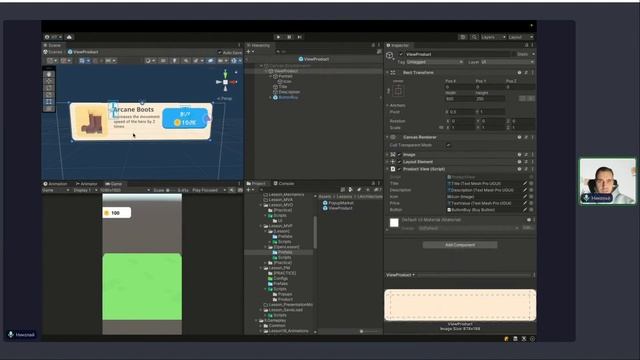Click the search icon in top toolbar
640x360 pixels.
(x=474, y=37)
